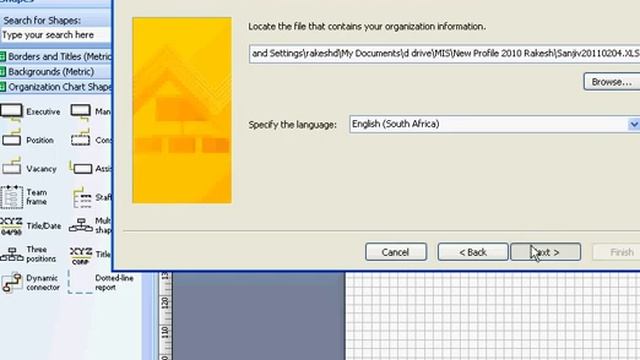
Task: Click the Cancel button in the wizard
Action: tap(396, 252)
